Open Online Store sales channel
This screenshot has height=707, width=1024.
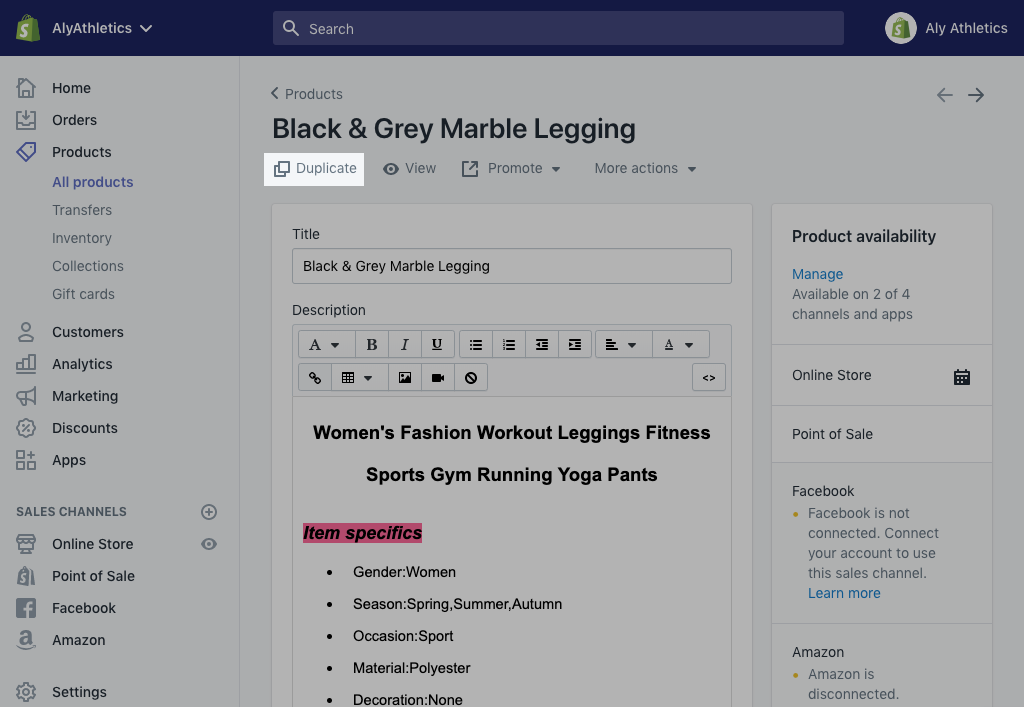click(x=93, y=544)
